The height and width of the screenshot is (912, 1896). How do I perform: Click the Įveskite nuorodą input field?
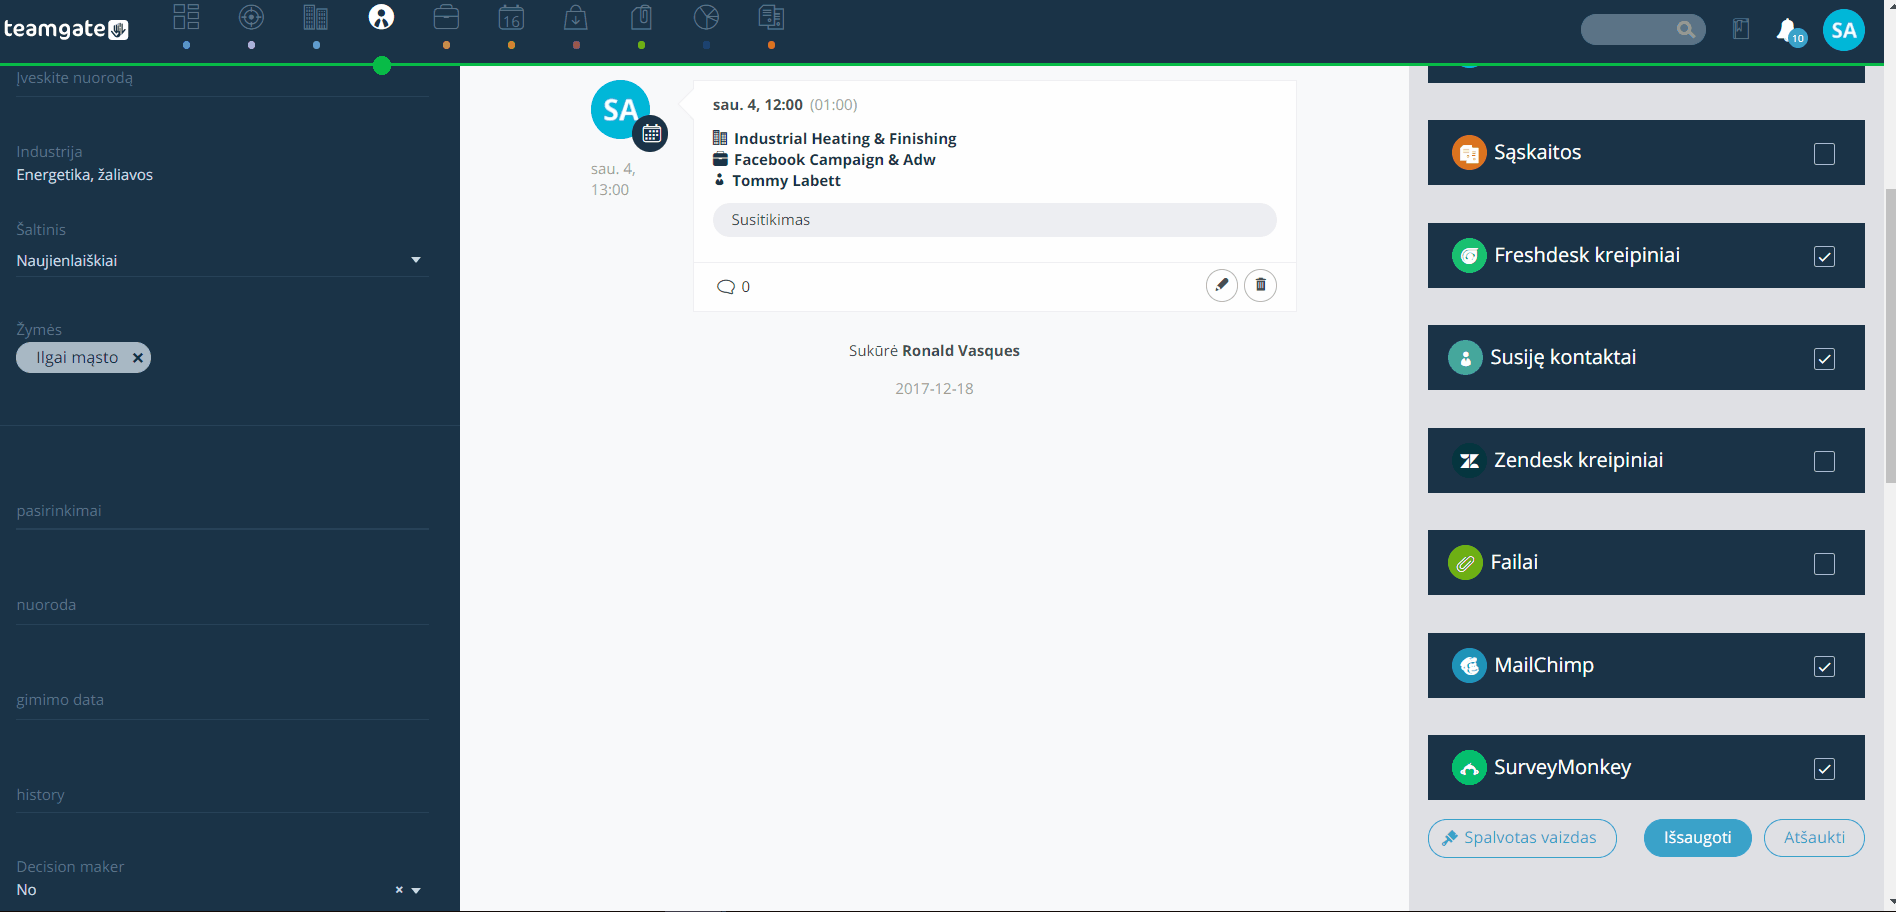pos(222,79)
